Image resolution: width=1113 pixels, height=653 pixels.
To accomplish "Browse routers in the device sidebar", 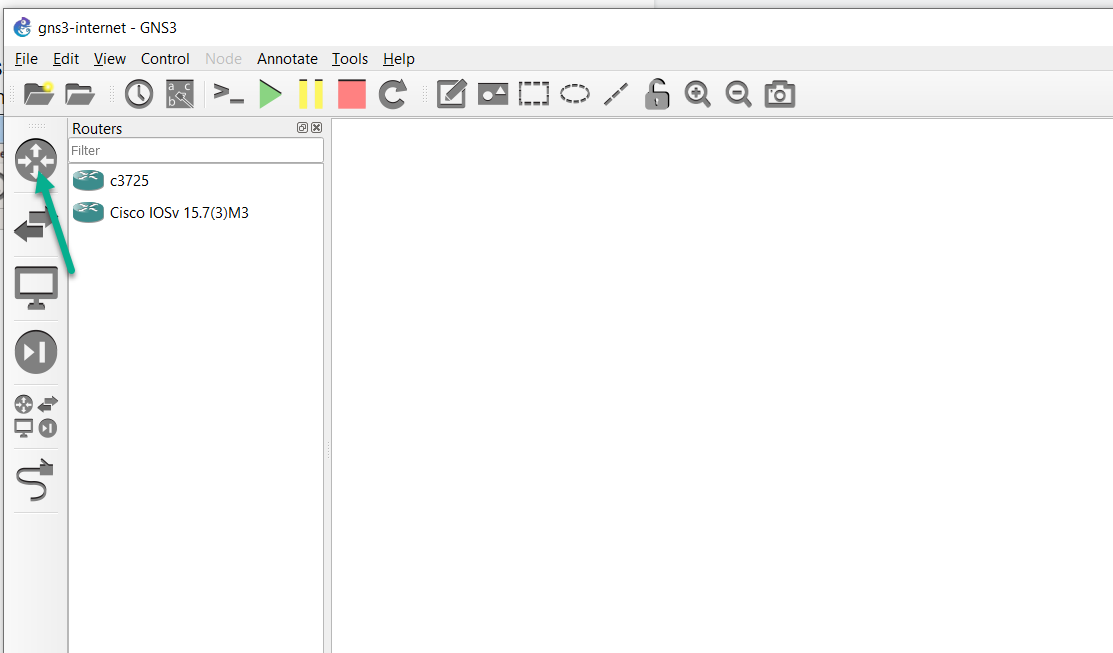I will [x=35, y=160].
